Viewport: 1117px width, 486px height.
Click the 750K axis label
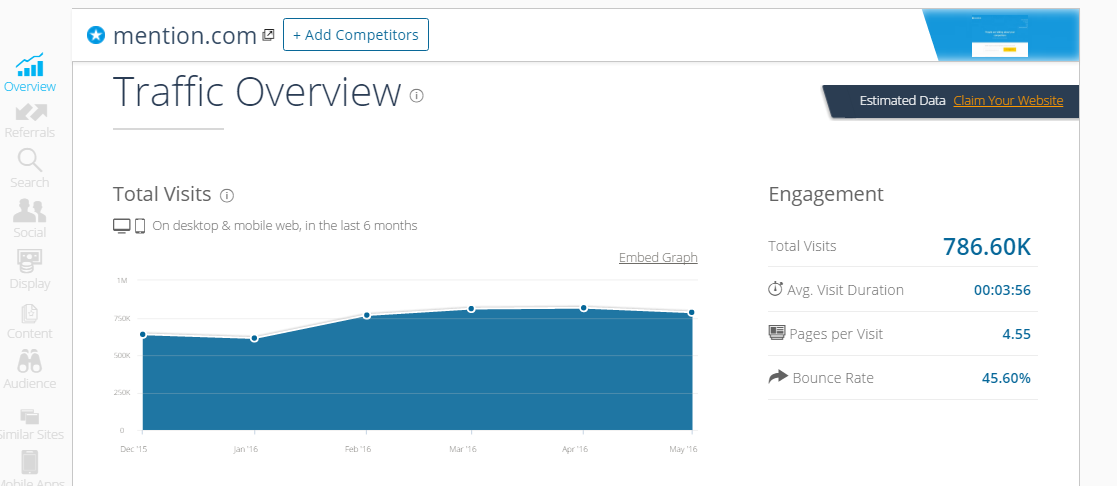pos(123,318)
